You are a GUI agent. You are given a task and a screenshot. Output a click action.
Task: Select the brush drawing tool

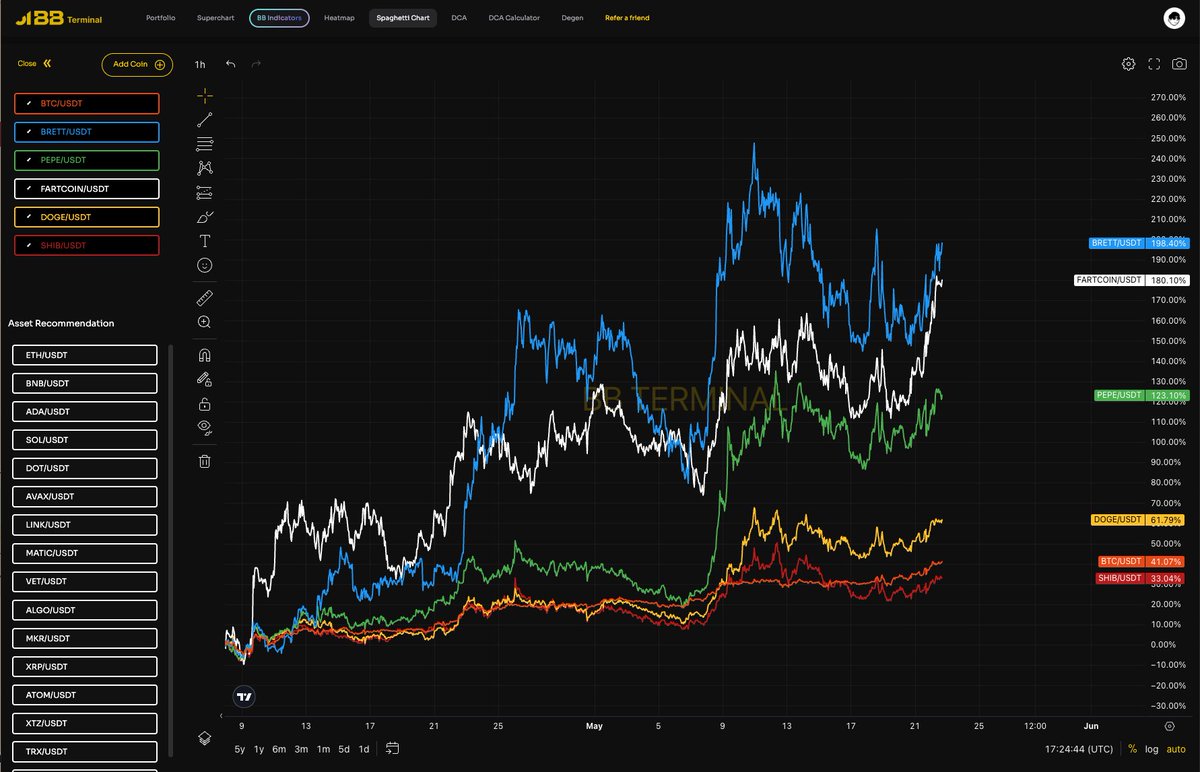(205, 216)
